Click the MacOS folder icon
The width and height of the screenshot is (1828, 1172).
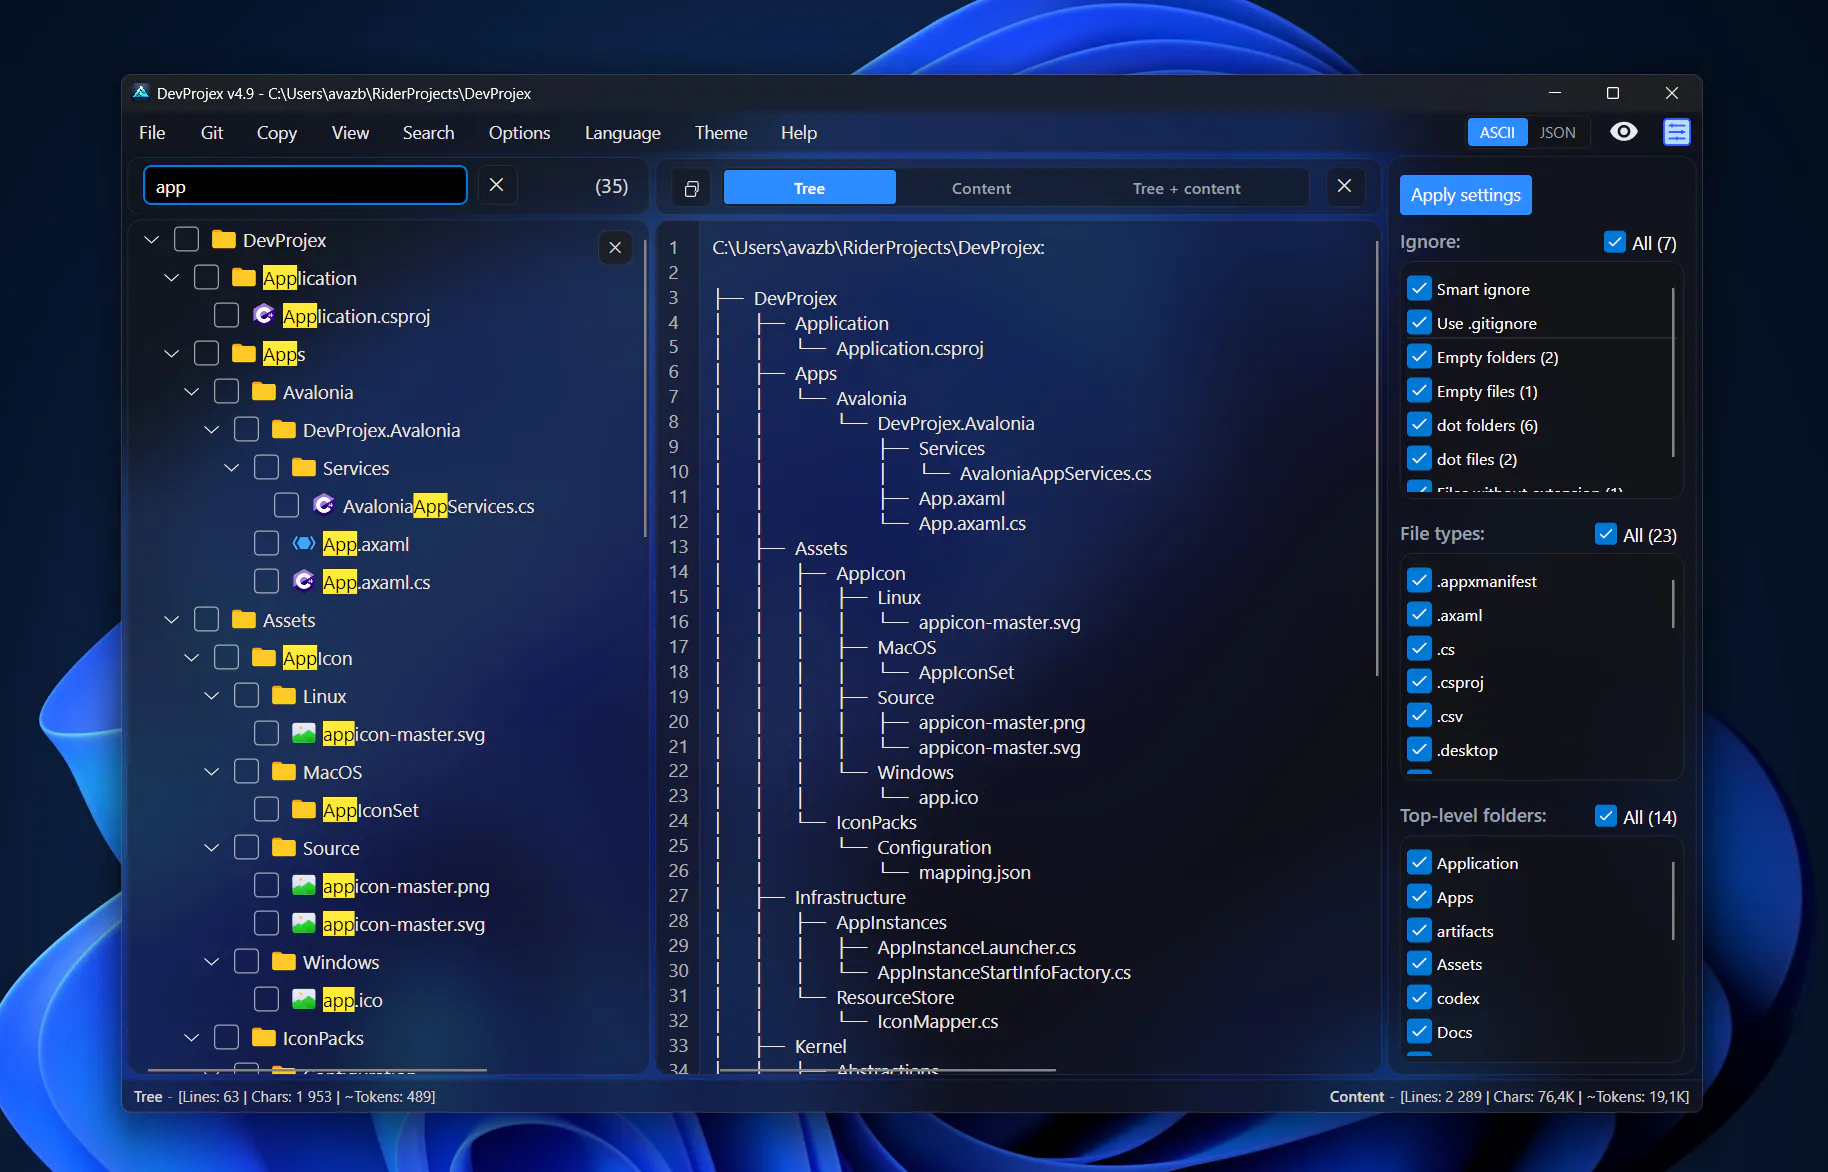click(x=284, y=771)
